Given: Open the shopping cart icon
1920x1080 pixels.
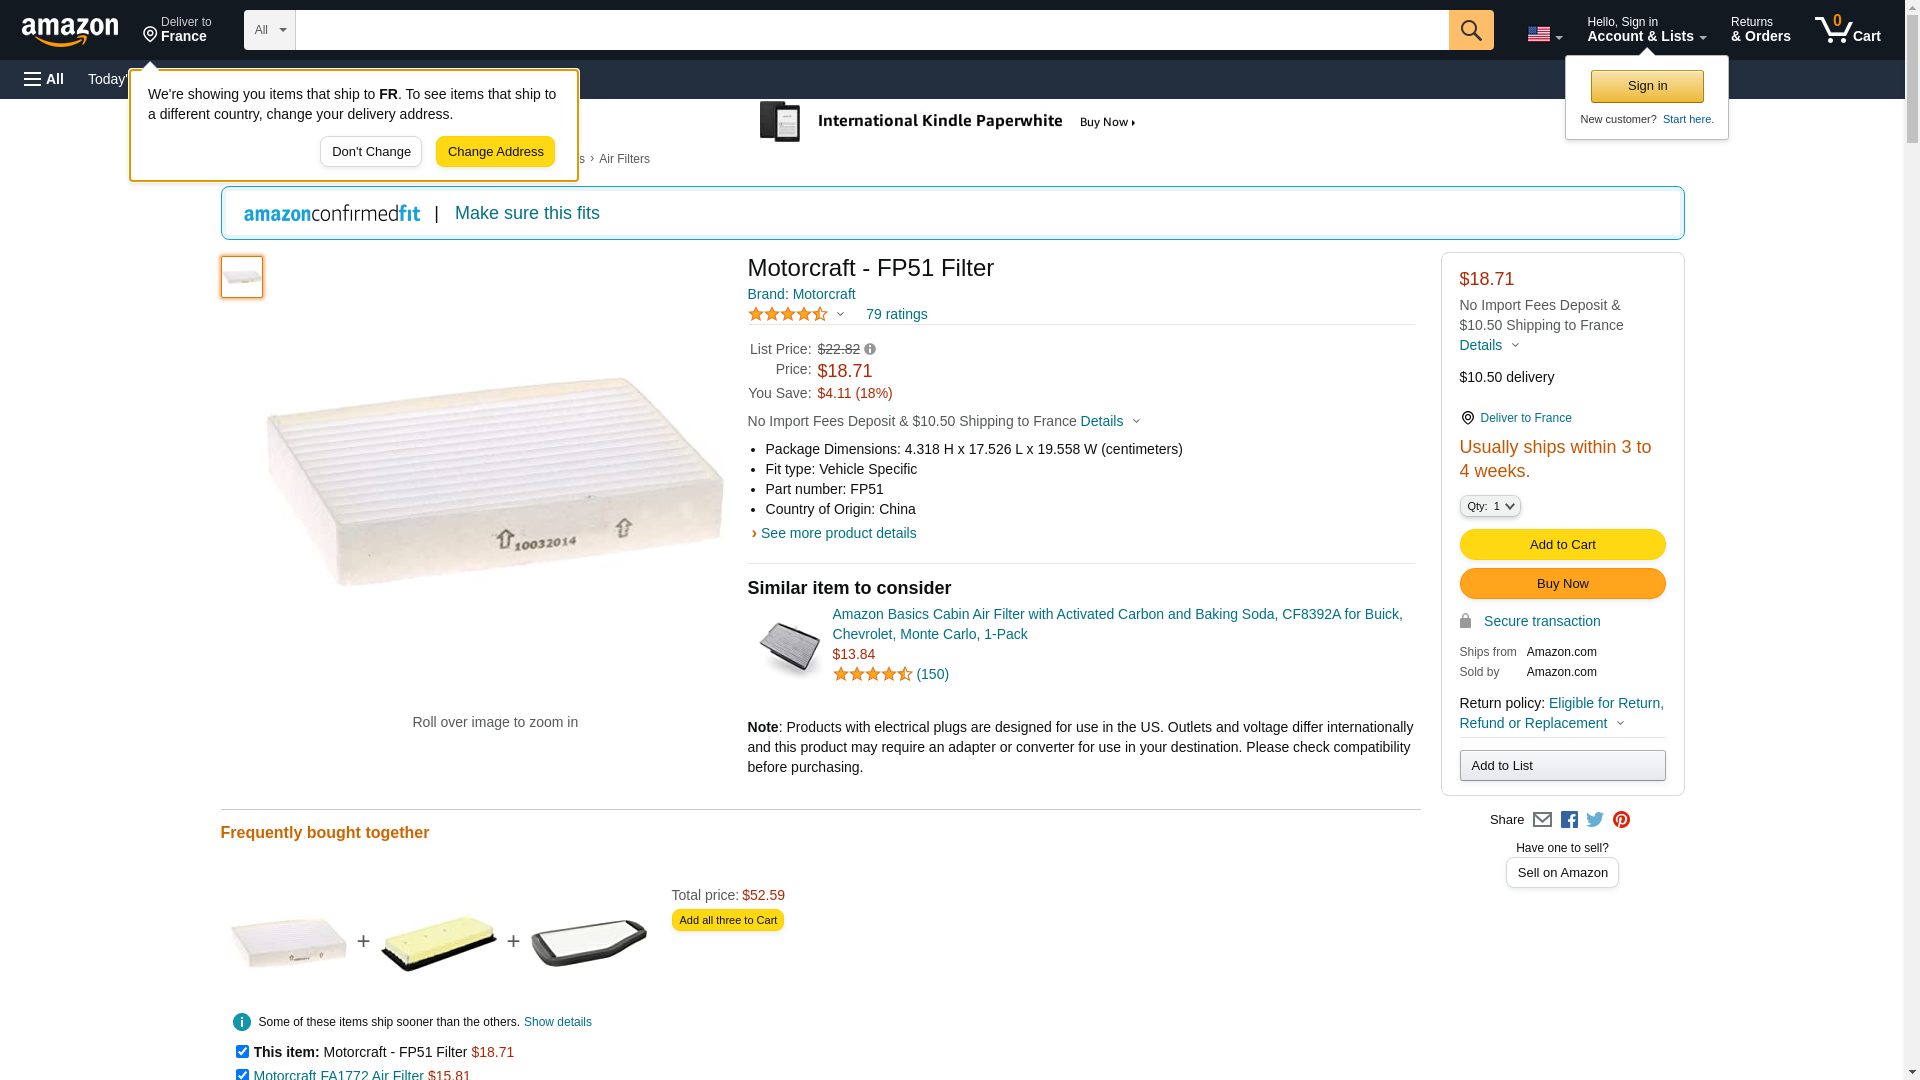Looking at the screenshot, I should click(1847, 30).
